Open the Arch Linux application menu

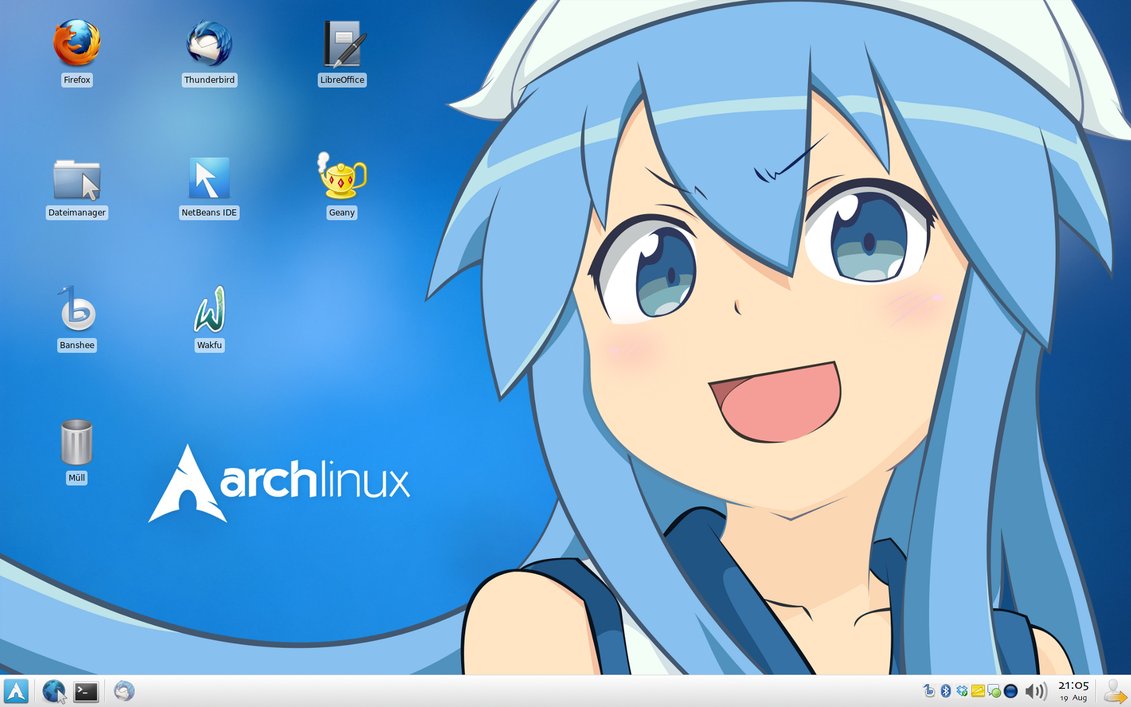pyautogui.click(x=16, y=691)
